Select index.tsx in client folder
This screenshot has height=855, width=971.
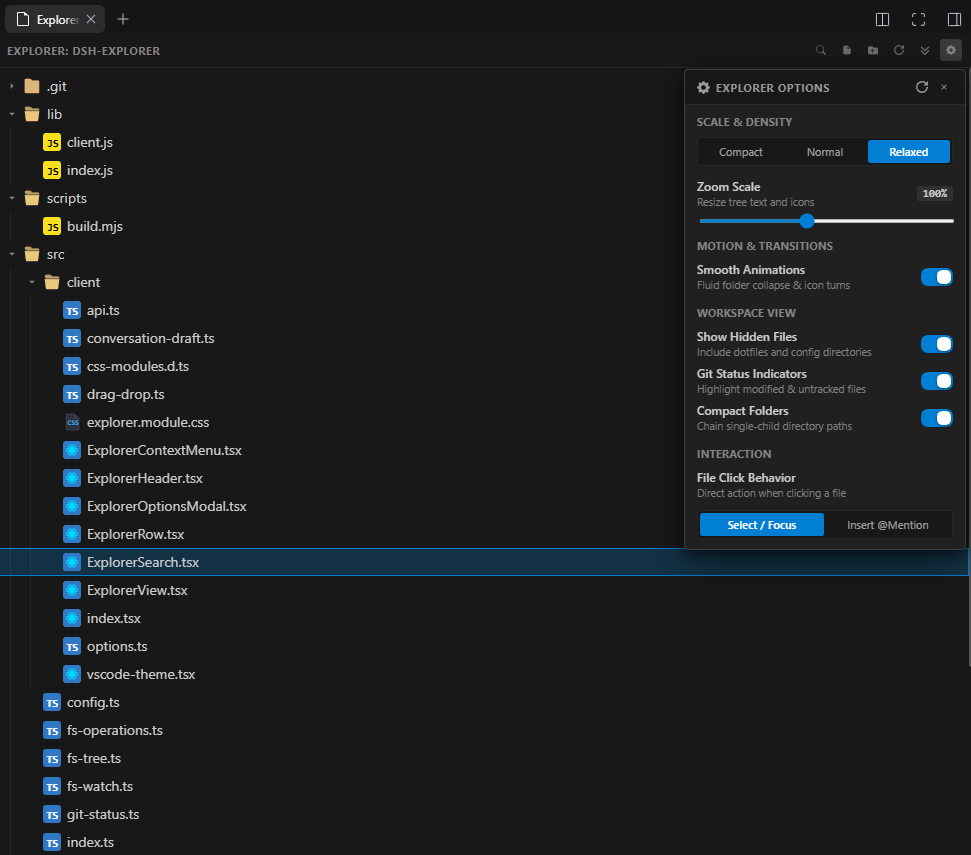pos(113,618)
